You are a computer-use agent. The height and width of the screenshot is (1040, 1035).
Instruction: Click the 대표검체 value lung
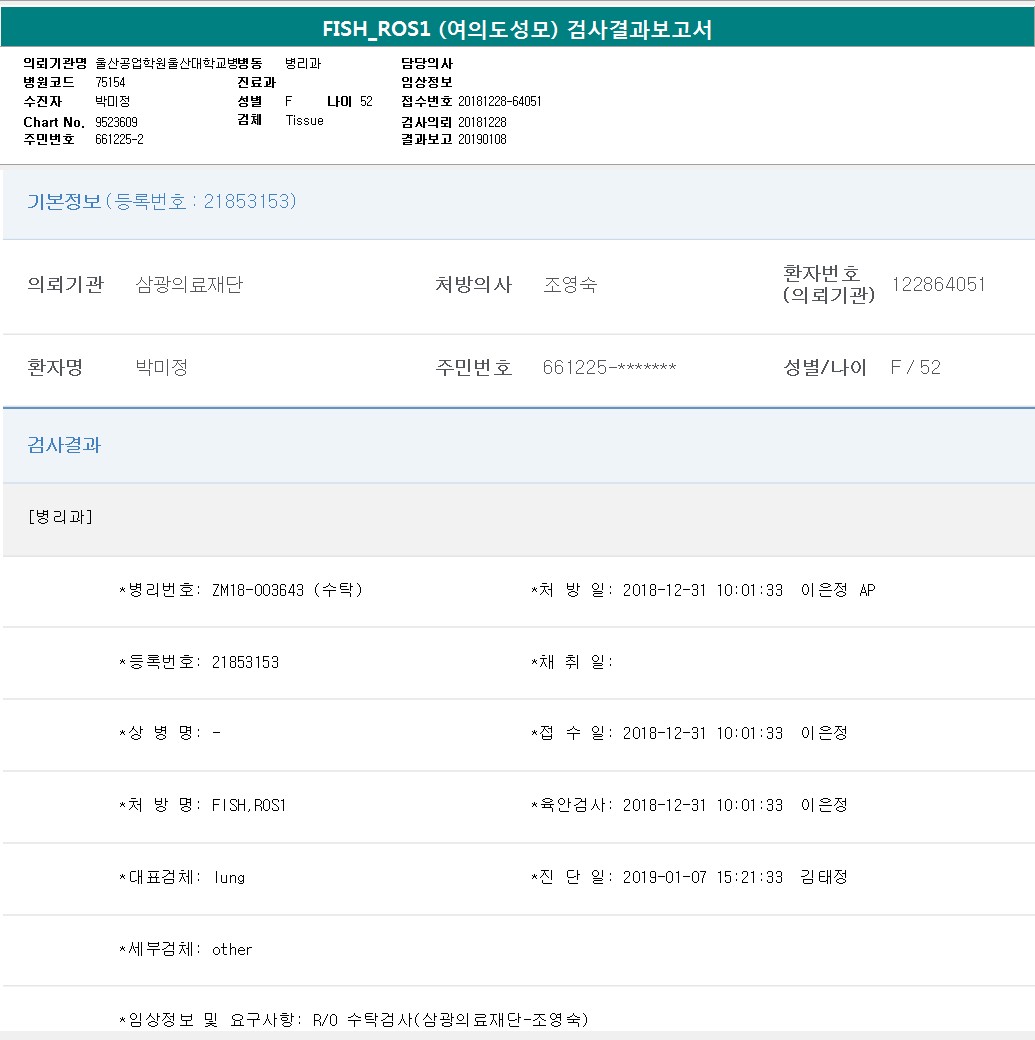[x=229, y=877]
